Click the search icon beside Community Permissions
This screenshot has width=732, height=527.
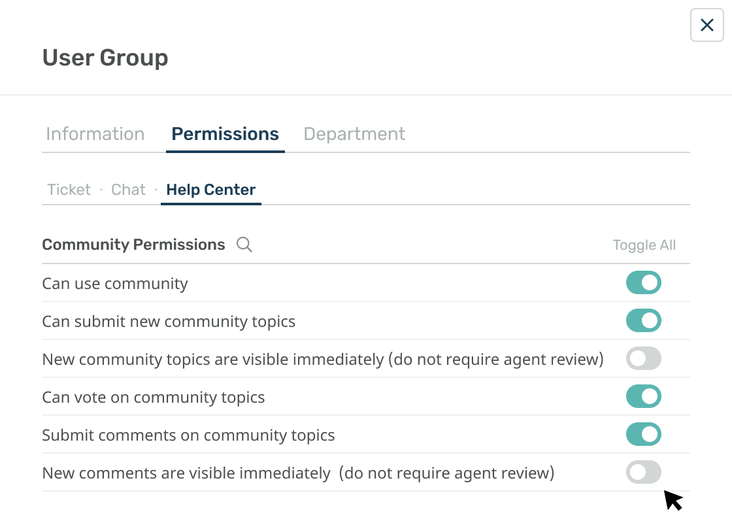(x=244, y=245)
